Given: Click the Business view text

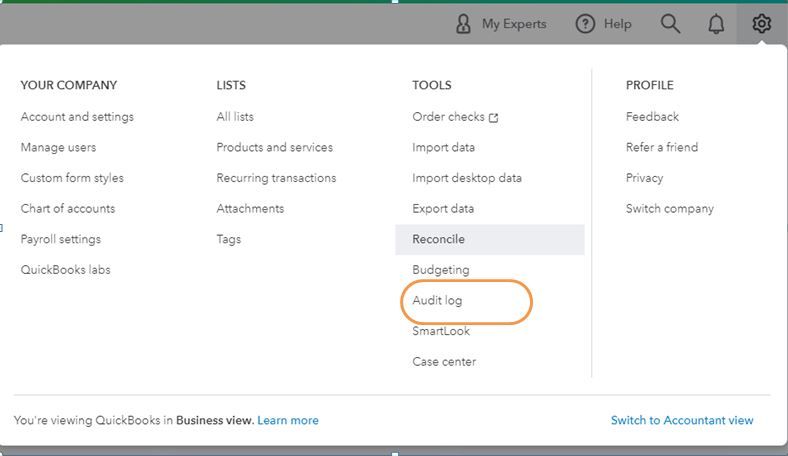Looking at the screenshot, I should point(215,420).
